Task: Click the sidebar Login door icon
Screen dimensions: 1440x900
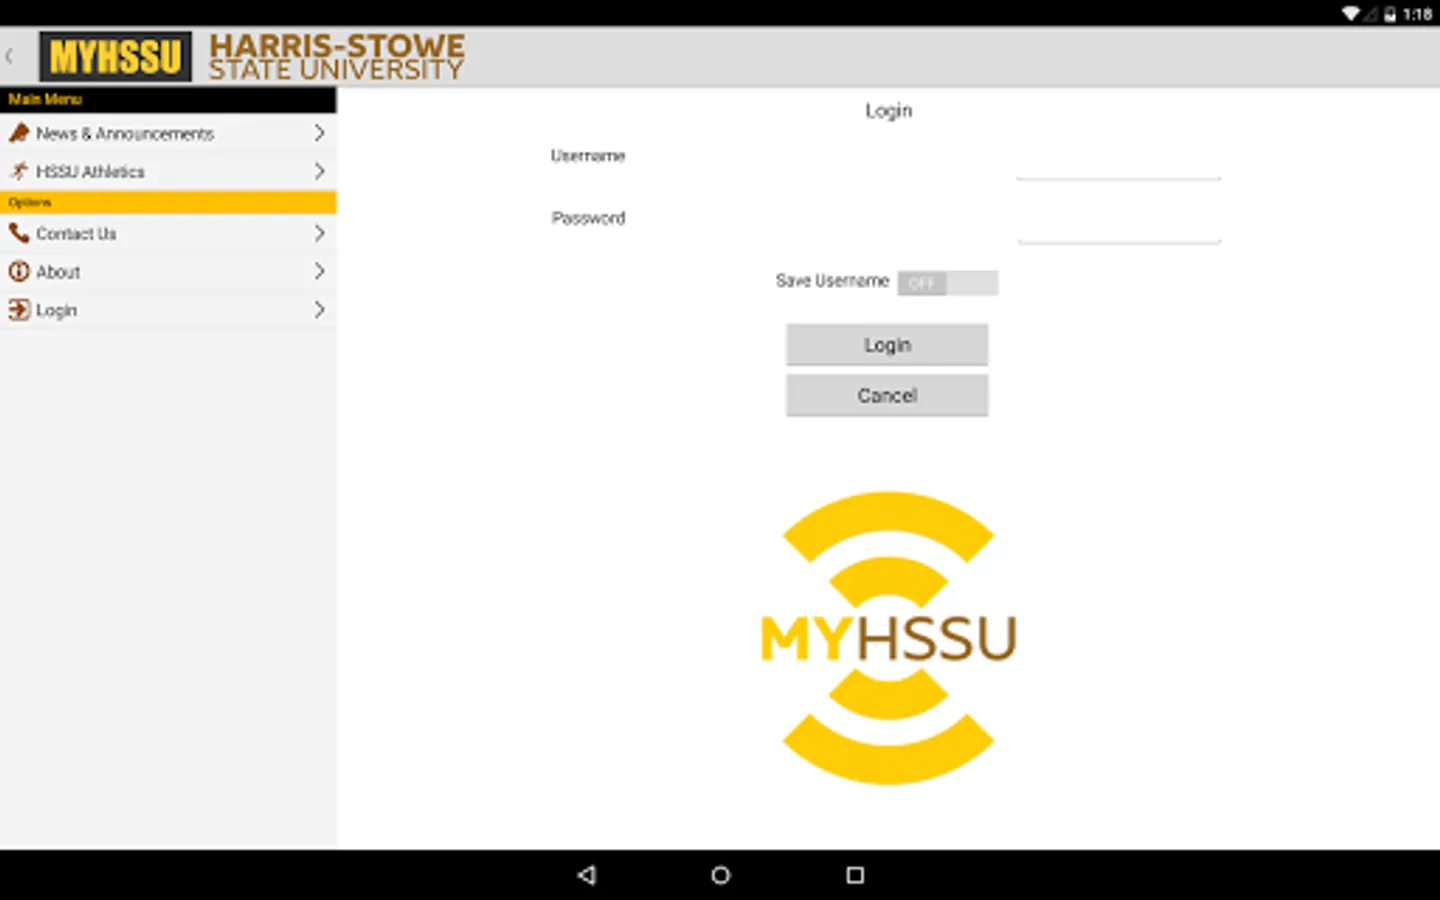Action: click(x=19, y=310)
